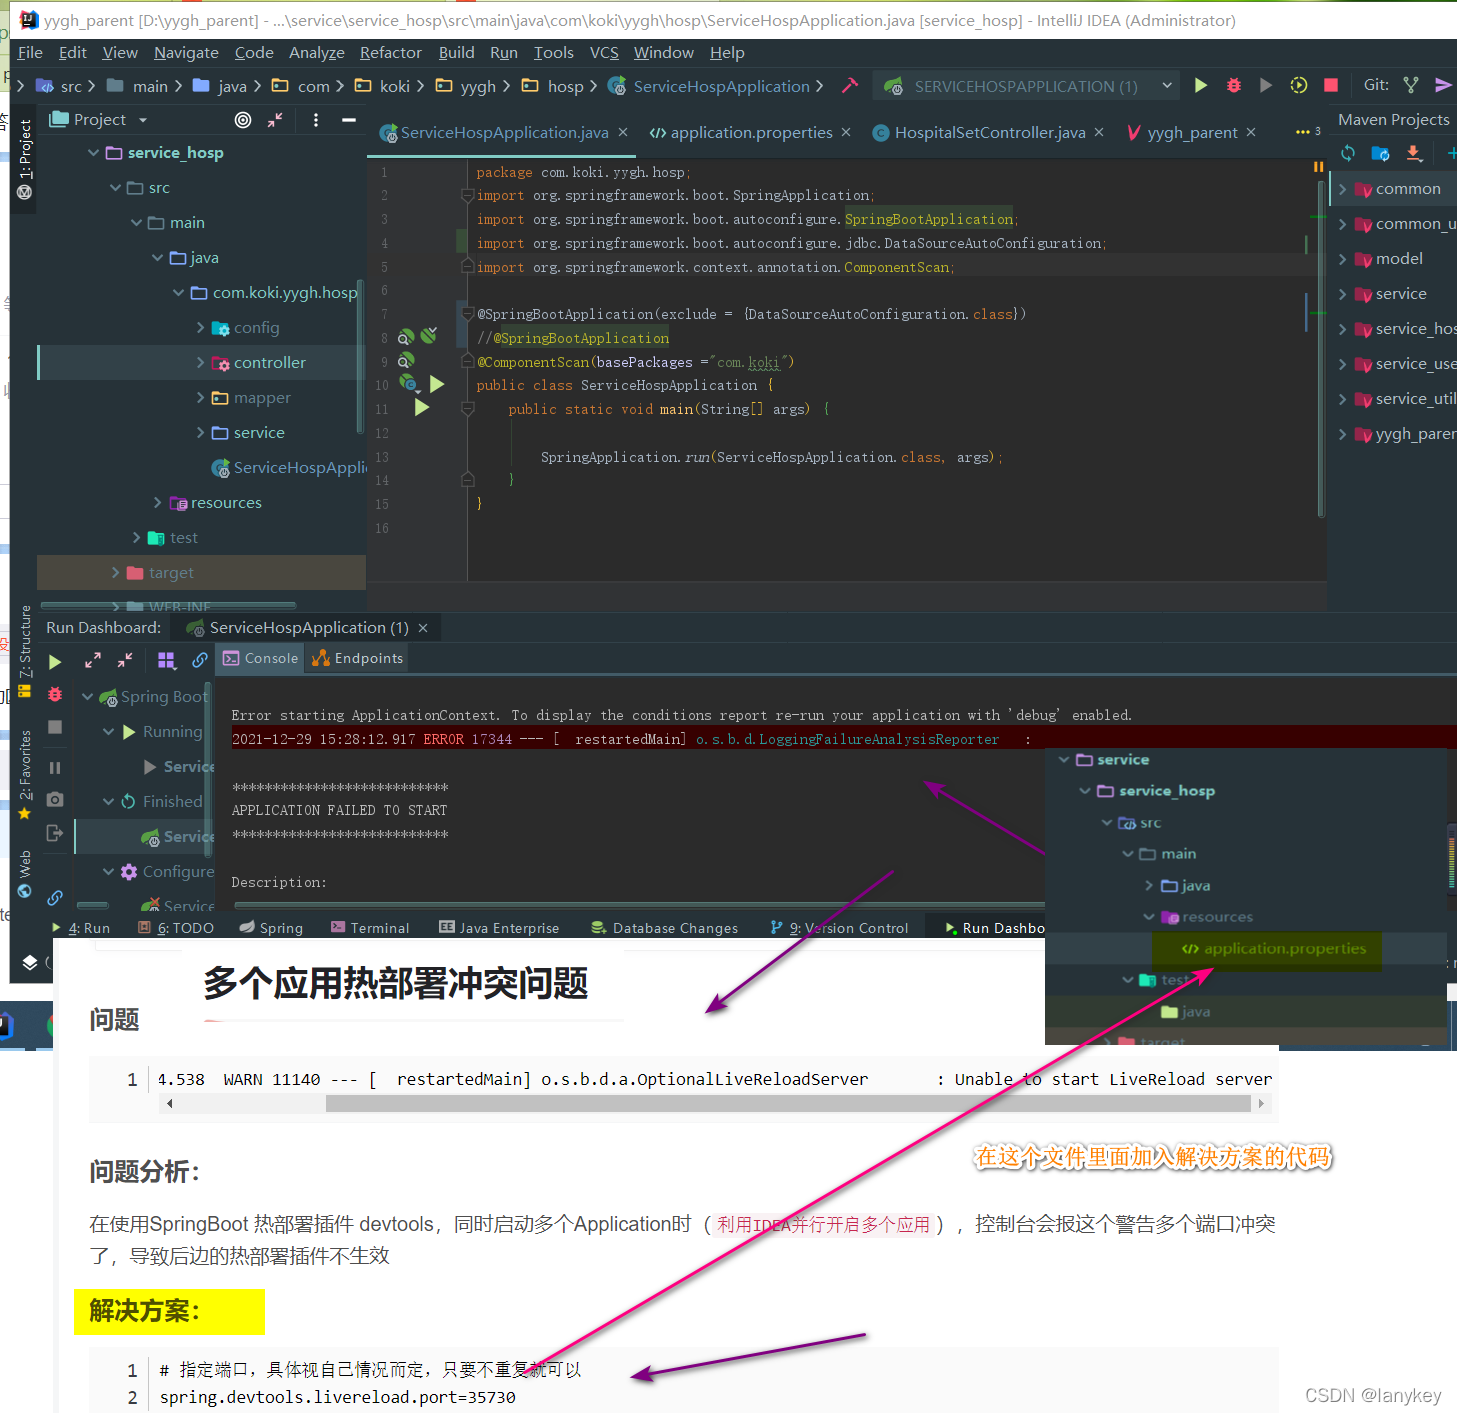
Task: Select ServiceHospApplication class in Project tree
Action: [x=290, y=468]
